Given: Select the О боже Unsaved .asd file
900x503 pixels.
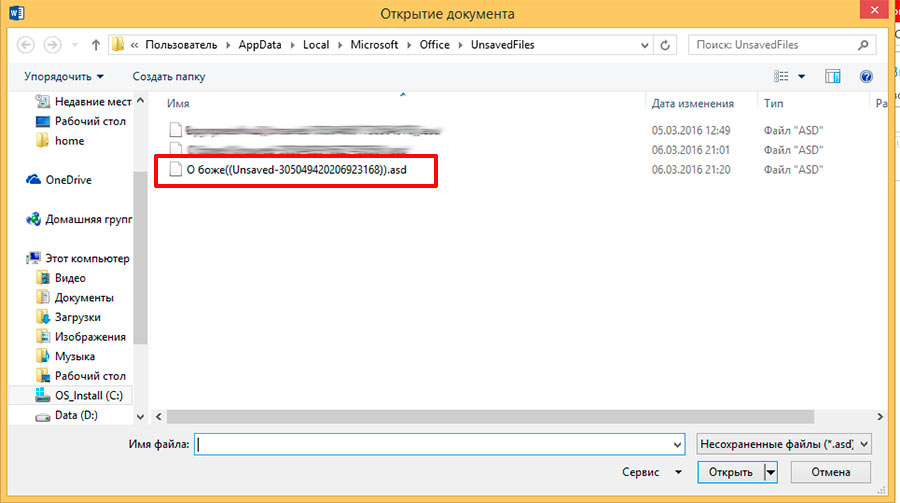Looking at the screenshot, I should 296,170.
